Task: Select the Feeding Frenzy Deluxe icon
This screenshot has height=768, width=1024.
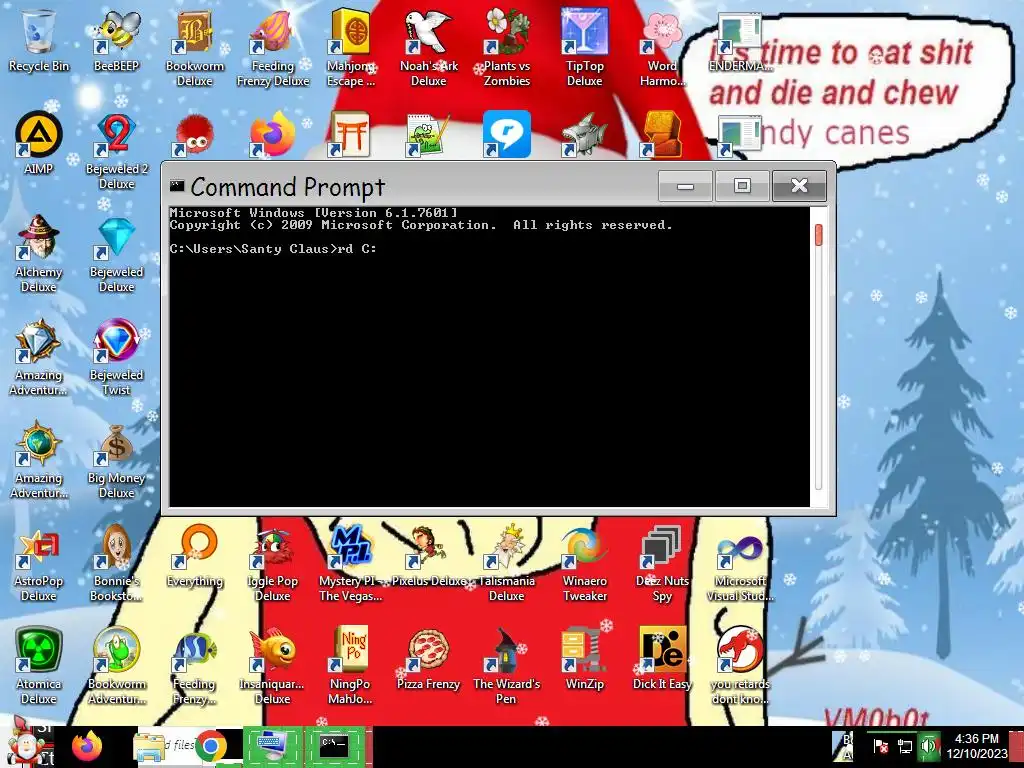Action: point(272,47)
